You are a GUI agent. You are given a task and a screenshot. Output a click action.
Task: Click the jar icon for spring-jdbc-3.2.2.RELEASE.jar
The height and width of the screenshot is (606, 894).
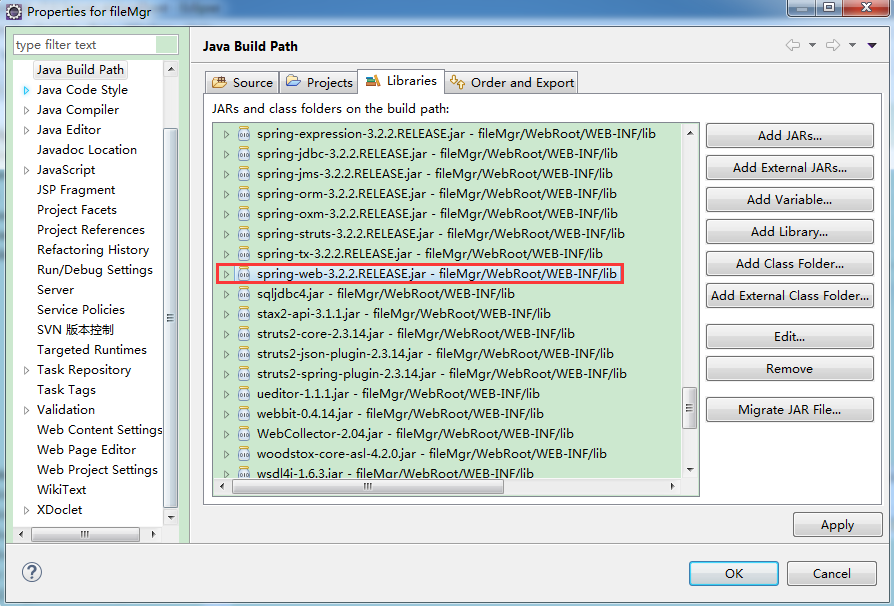coord(244,154)
